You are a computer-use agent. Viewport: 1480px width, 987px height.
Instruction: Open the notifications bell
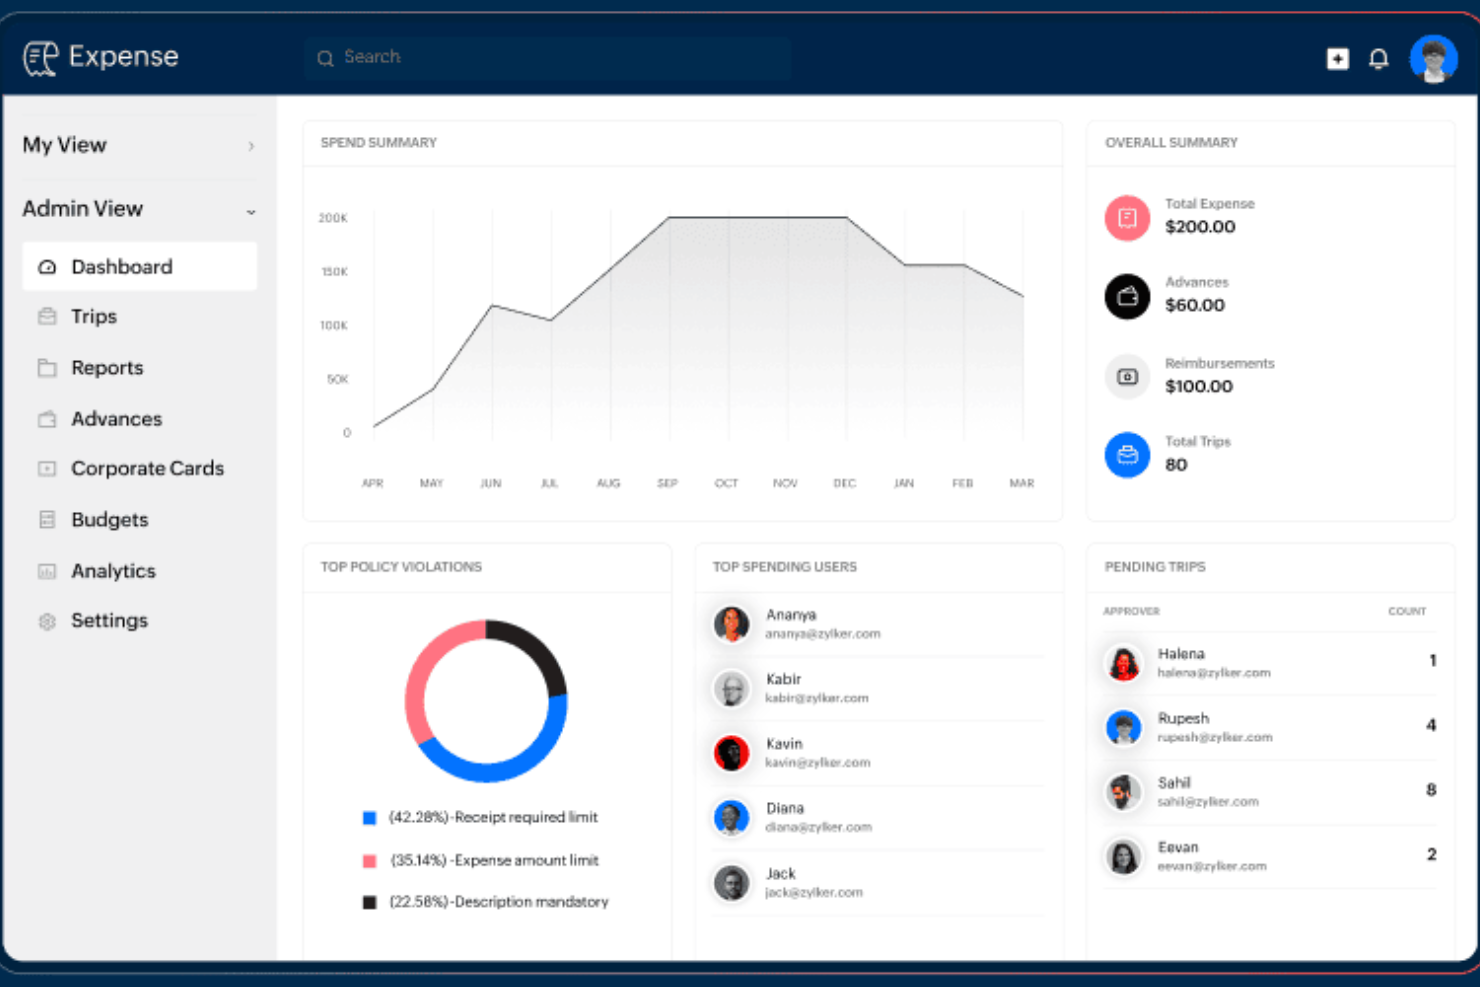1378,58
